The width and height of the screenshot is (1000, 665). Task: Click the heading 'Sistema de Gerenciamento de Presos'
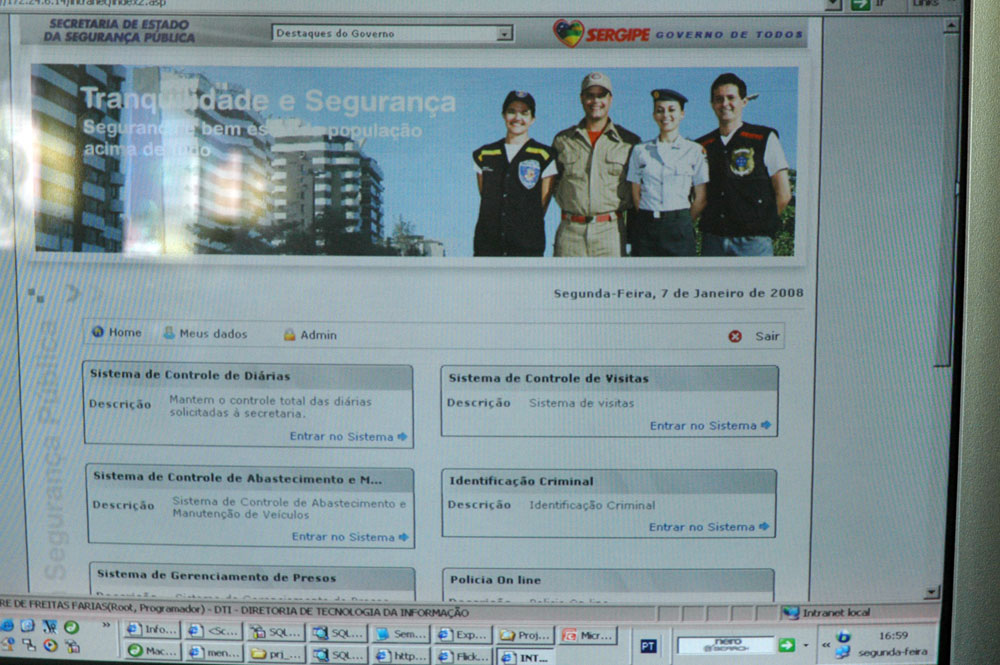[x=216, y=576]
